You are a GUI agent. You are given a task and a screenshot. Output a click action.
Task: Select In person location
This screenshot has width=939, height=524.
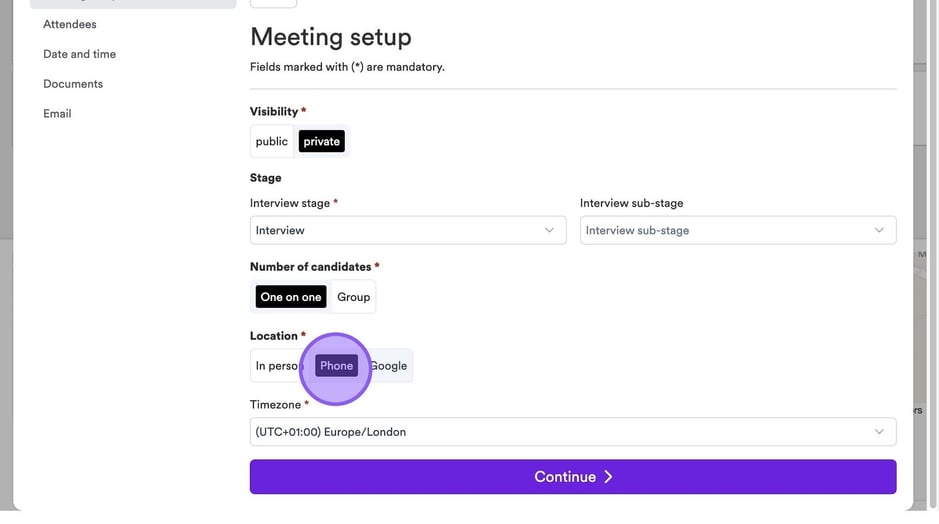pos(275,366)
